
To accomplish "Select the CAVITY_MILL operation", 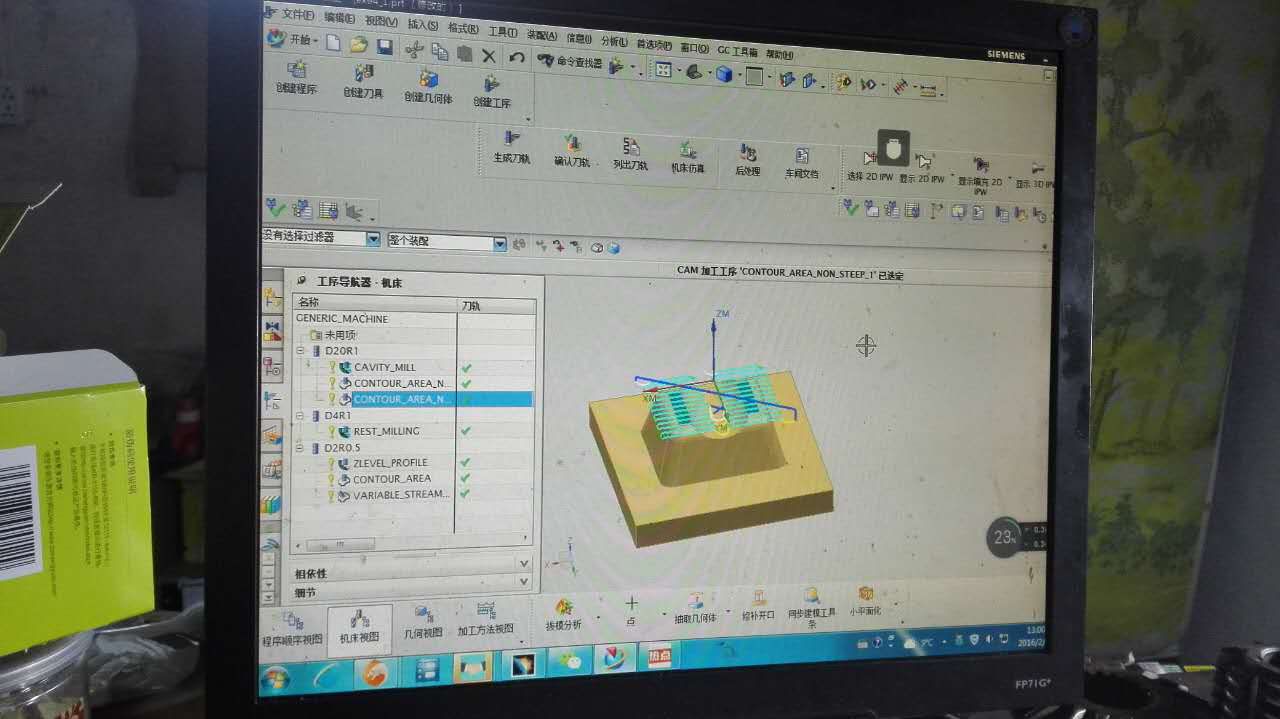I will [384, 367].
